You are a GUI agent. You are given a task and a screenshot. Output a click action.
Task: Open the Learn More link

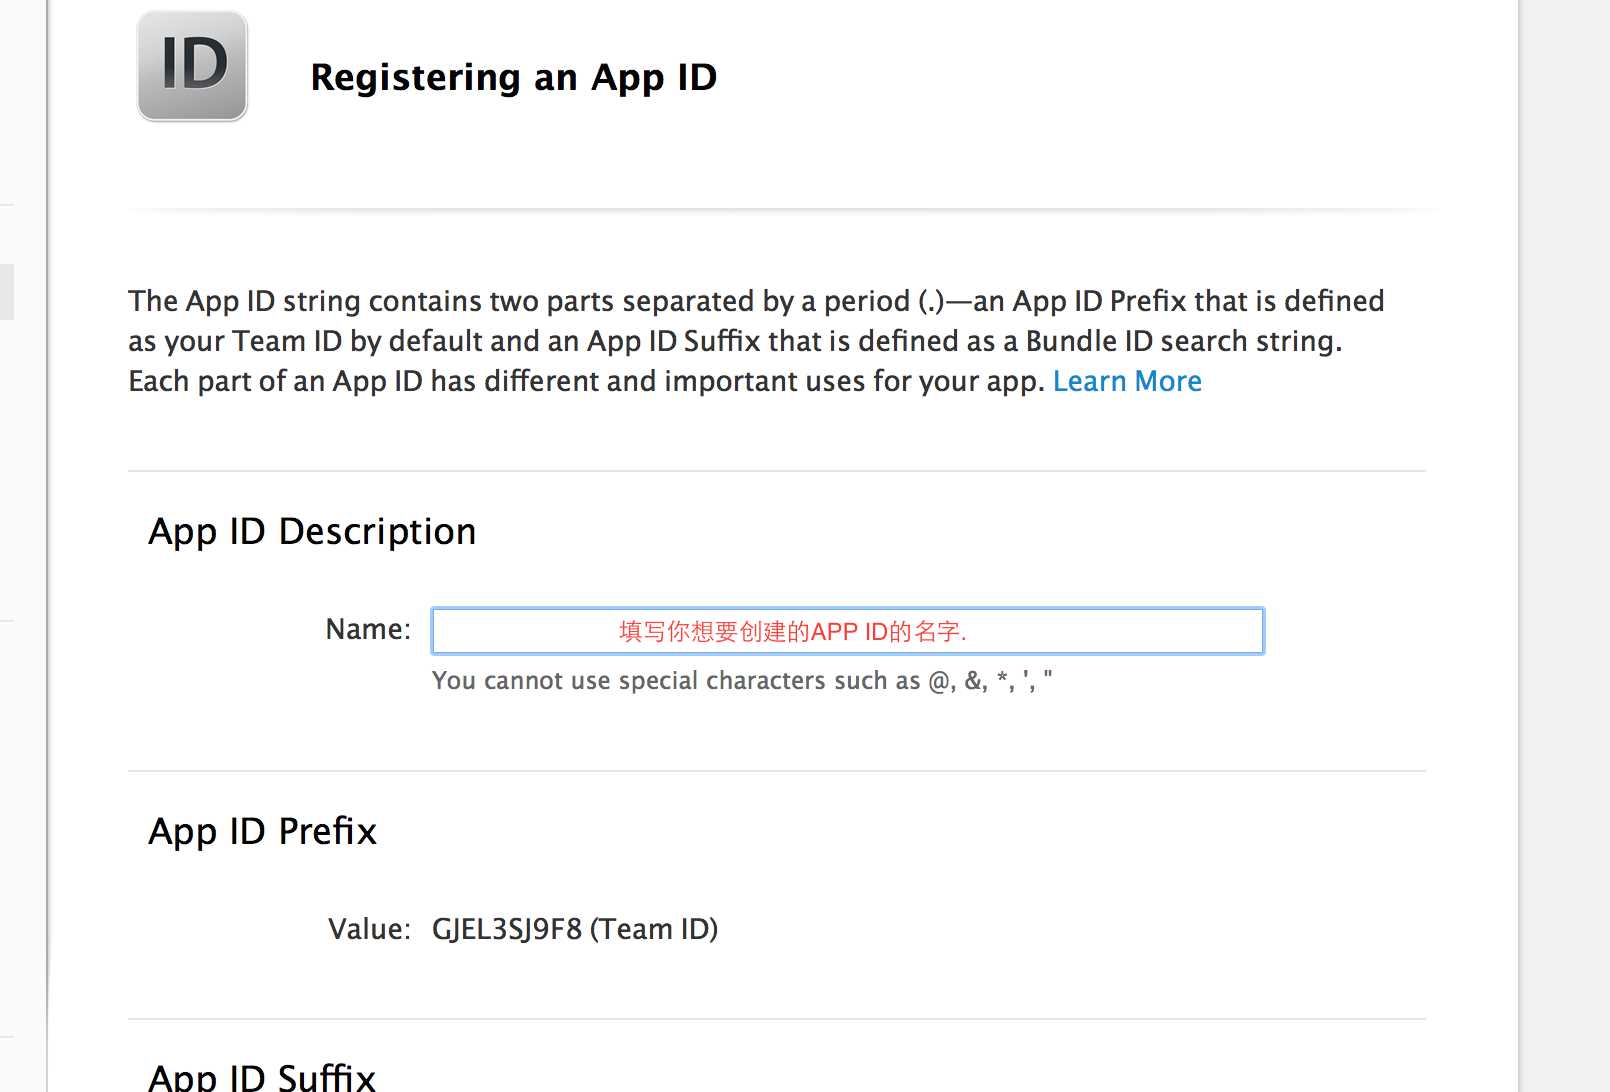[x=1127, y=381]
